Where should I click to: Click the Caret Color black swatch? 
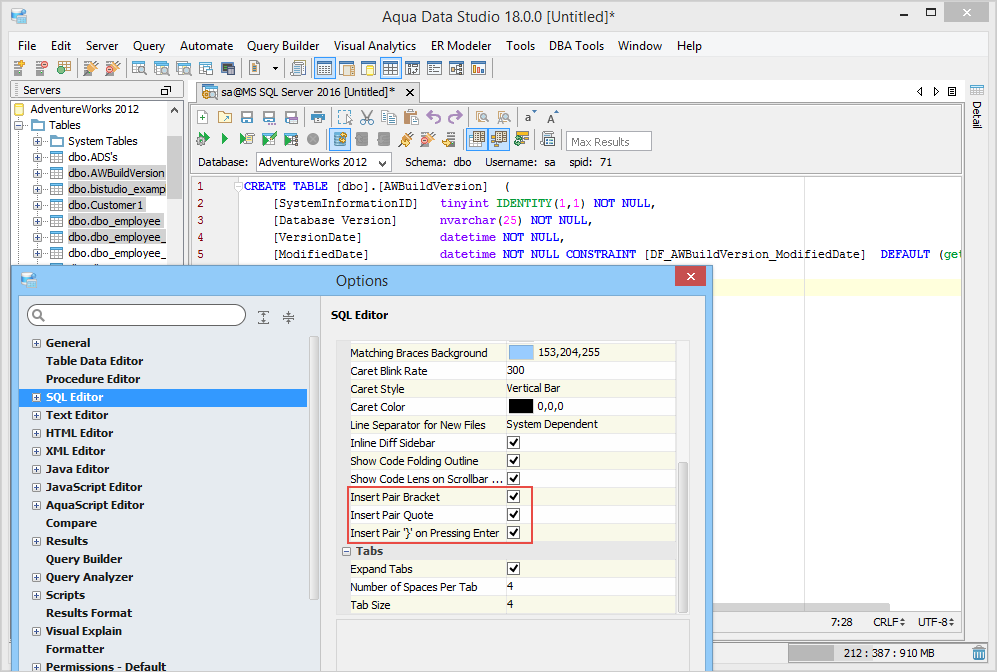[521, 406]
